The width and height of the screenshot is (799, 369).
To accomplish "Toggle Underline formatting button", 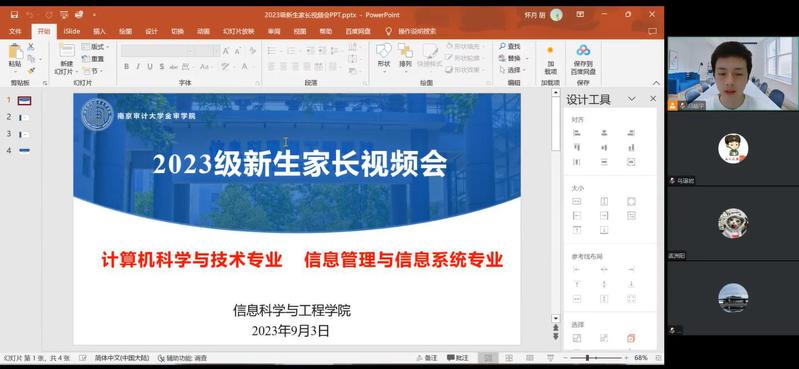I will pyautogui.click(x=150, y=67).
